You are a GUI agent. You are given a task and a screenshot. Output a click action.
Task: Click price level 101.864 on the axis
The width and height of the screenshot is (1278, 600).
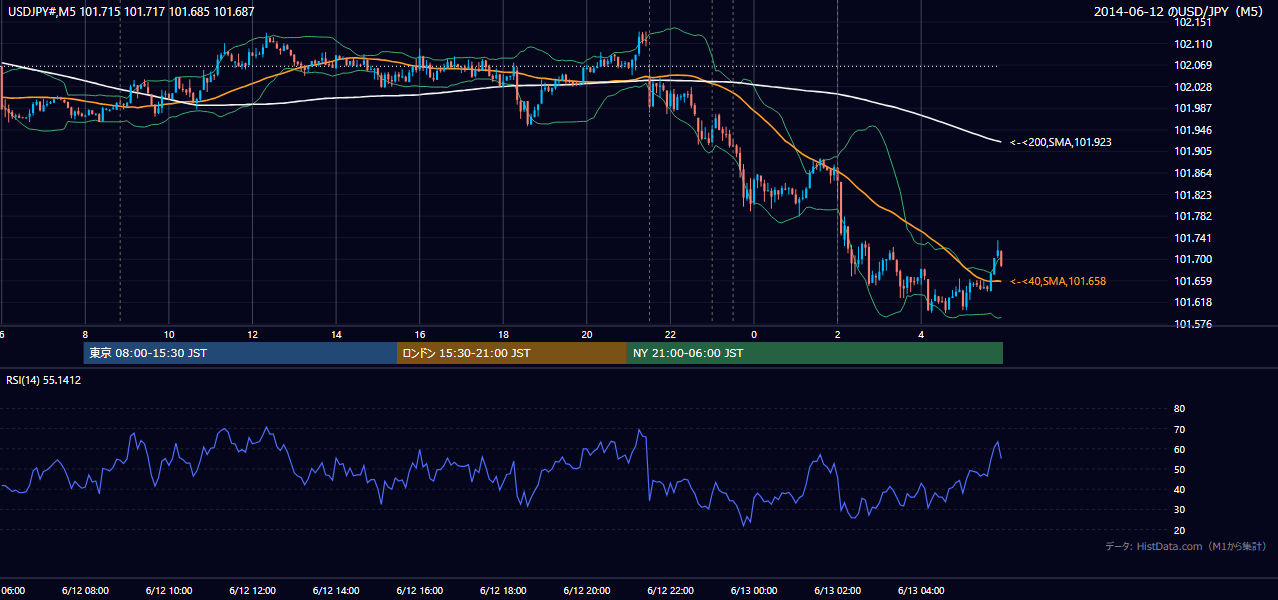pyautogui.click(x=1192, y=173)
